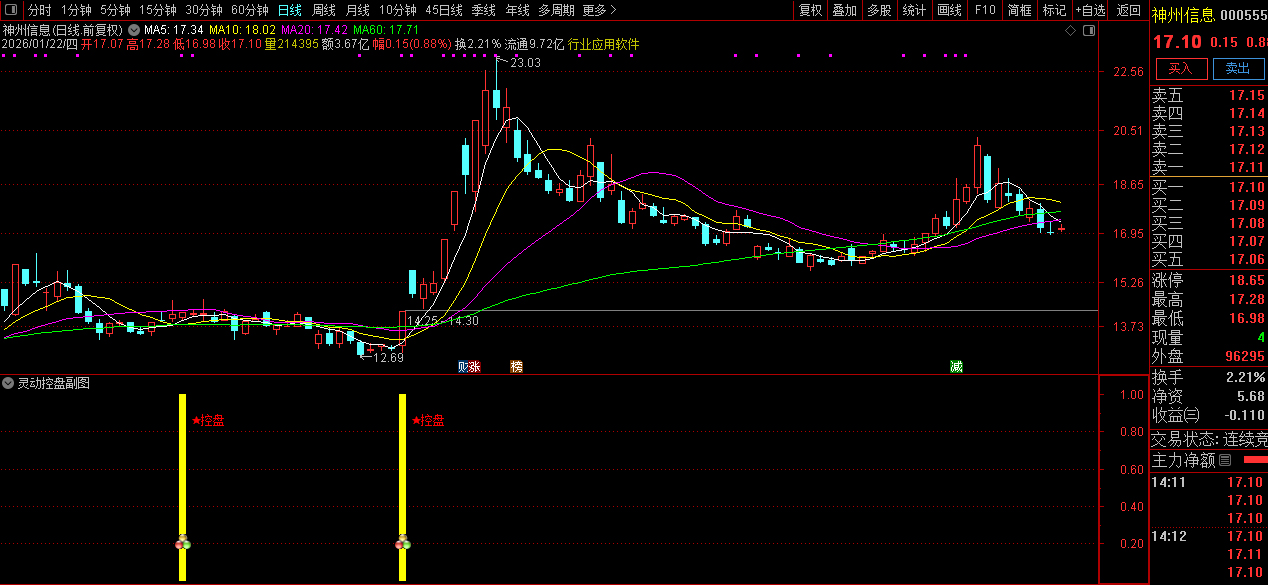Screen dimensions: 1268x585
Task: Click the MA10: 18.02 indicator label
Action: pyautogui.click(x=242, y=30)
